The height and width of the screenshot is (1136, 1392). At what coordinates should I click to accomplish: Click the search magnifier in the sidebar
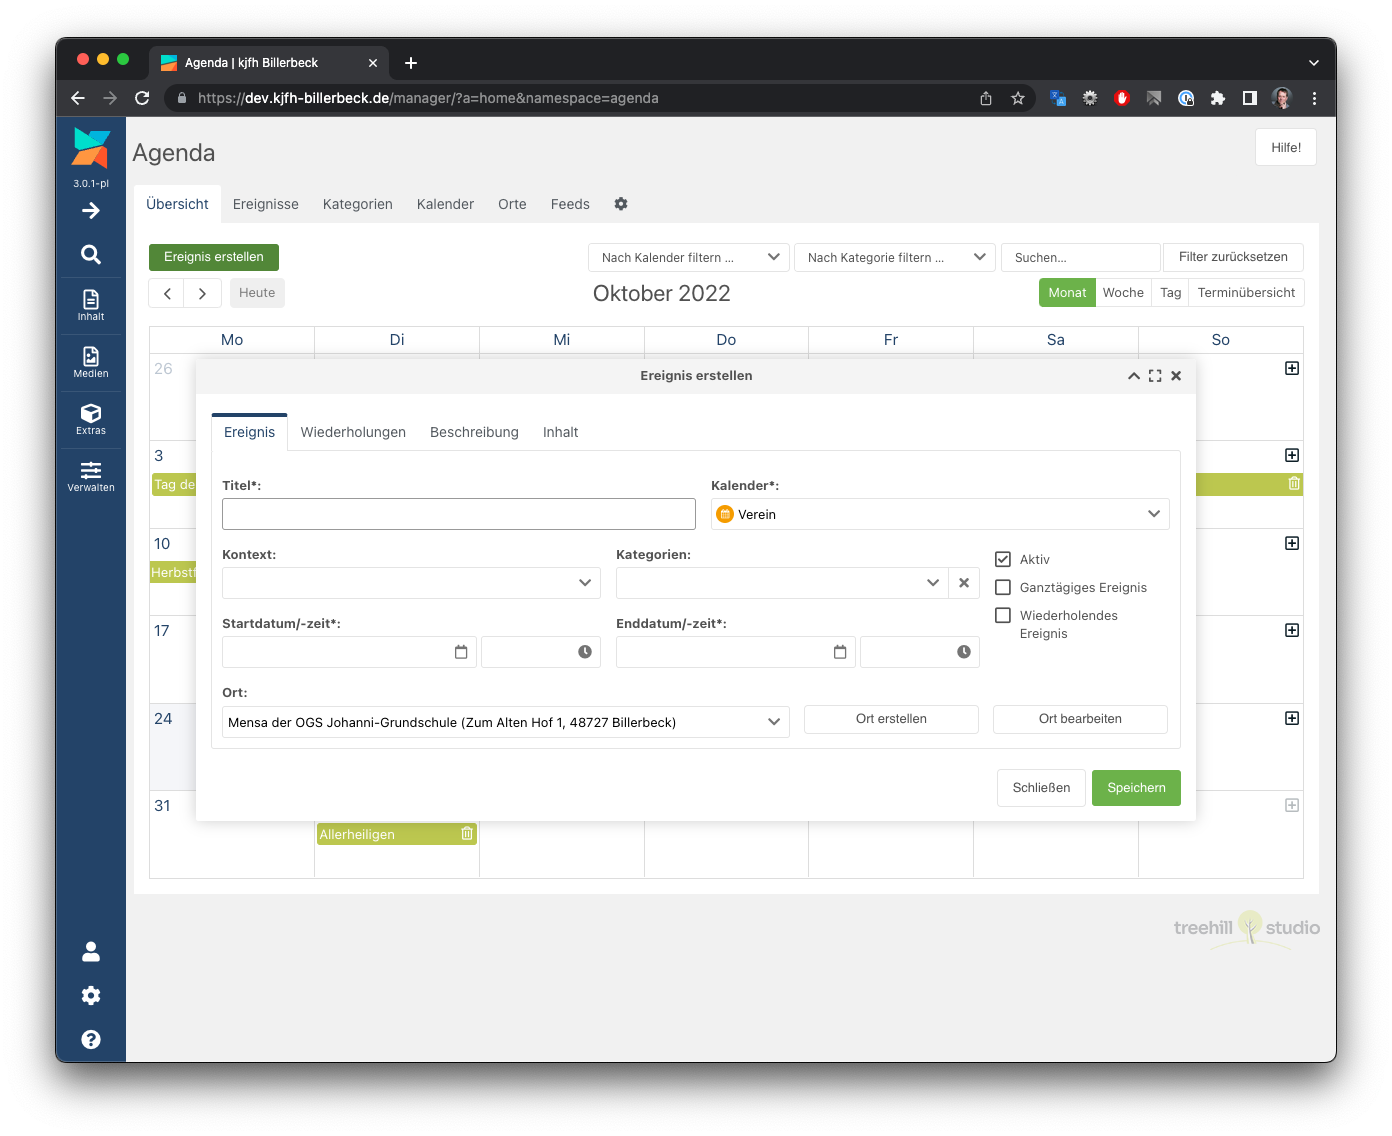91,255
